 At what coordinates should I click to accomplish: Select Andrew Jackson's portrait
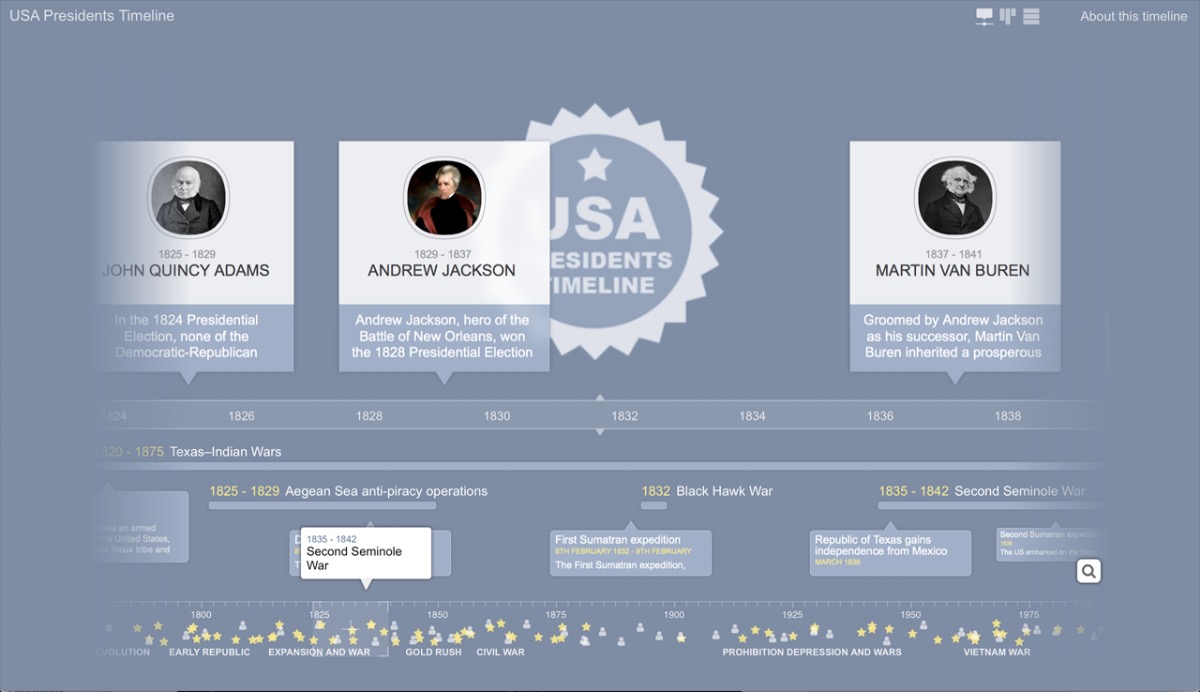[x=445, y=198]
